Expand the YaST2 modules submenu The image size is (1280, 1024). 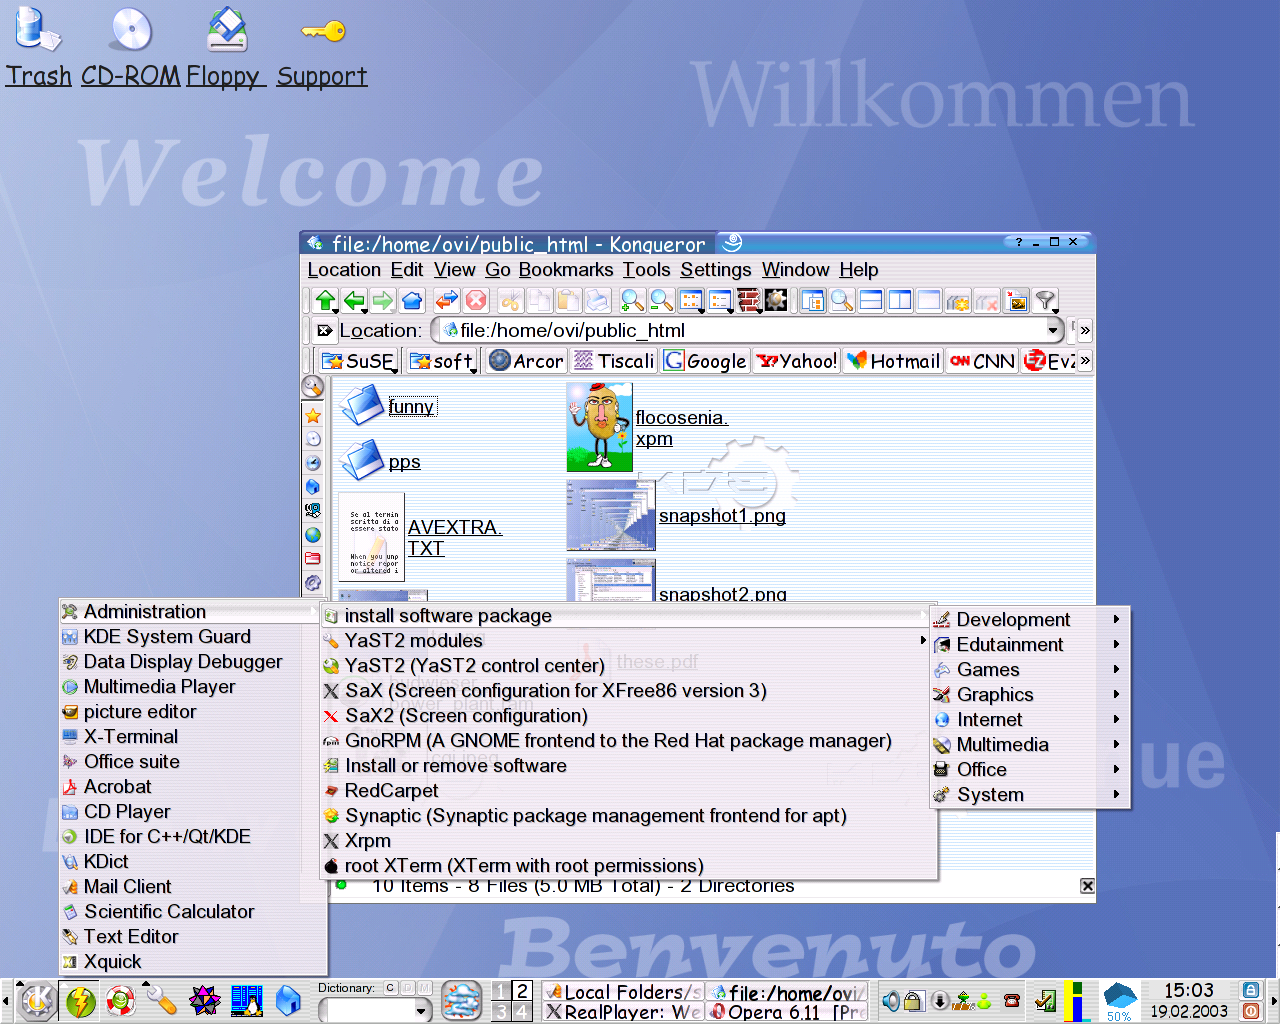(x=628, y=641)
